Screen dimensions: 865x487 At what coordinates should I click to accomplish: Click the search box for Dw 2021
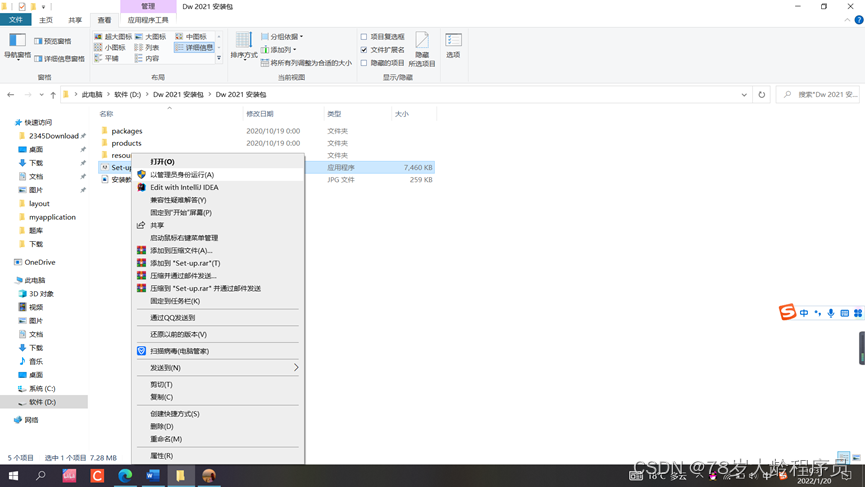[x=819, y=94]
